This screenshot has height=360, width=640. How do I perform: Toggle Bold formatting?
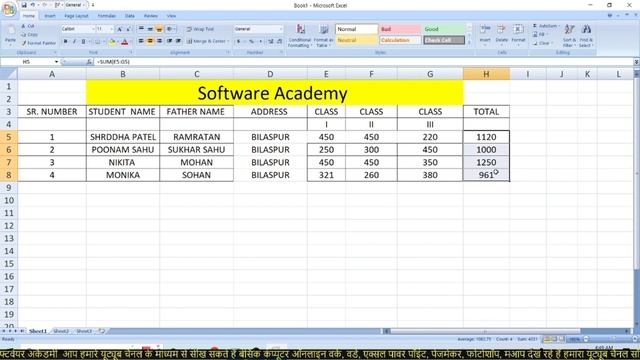point(65,42)
